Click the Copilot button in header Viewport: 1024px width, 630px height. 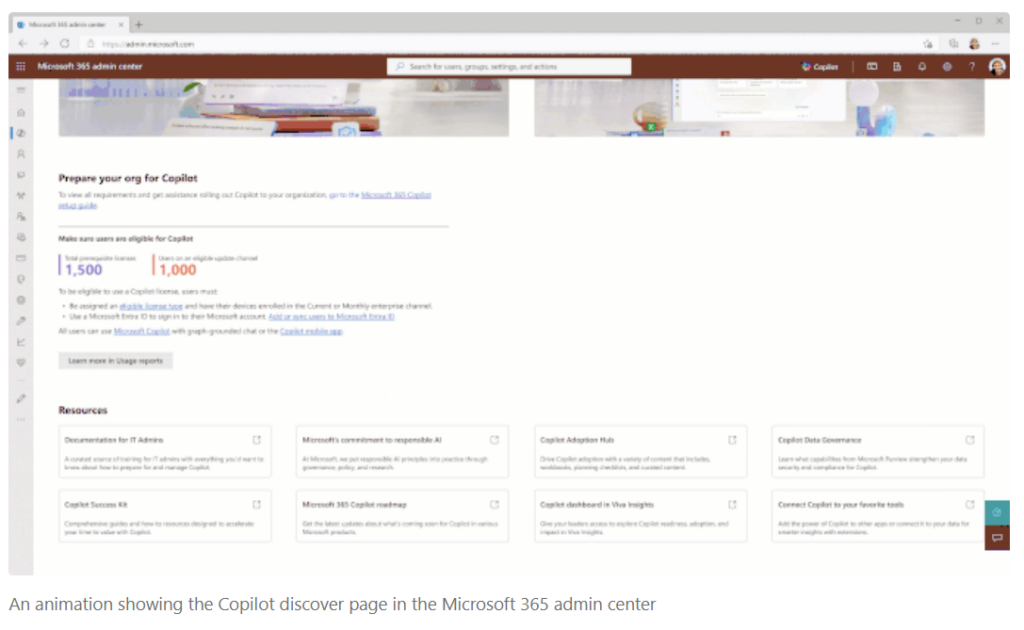820,67
